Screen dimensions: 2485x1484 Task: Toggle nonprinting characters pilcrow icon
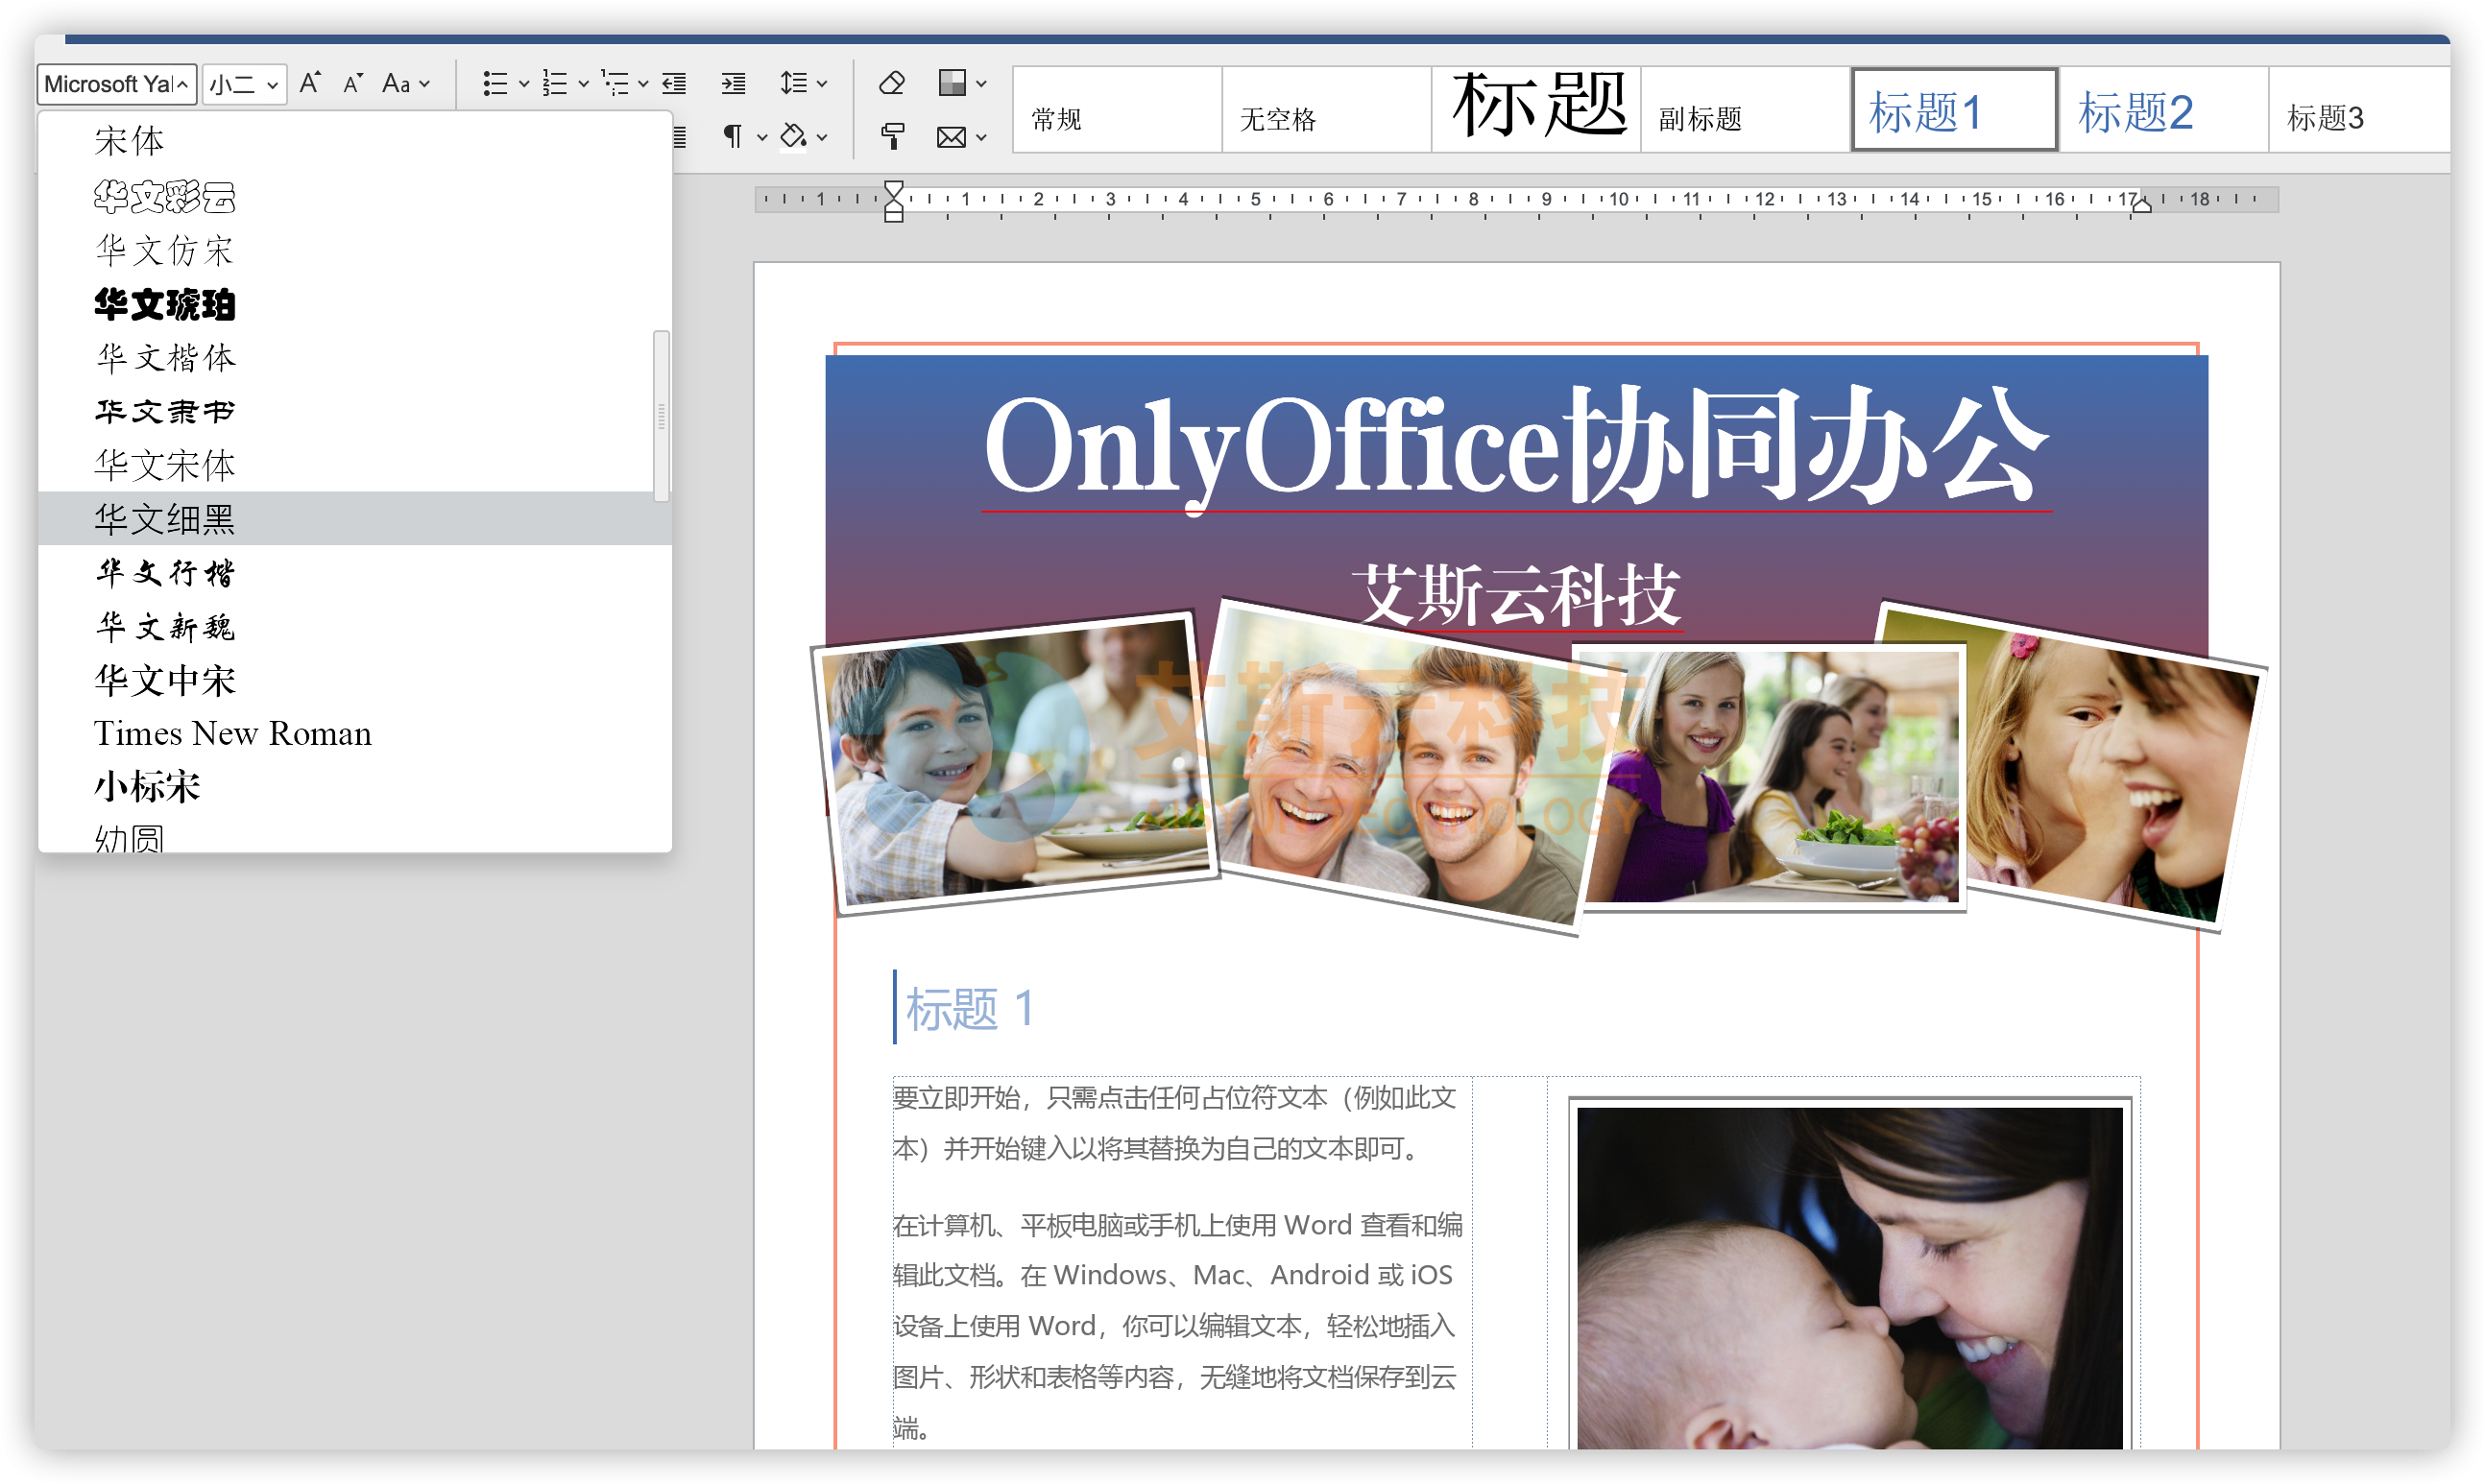click(733, 136)
